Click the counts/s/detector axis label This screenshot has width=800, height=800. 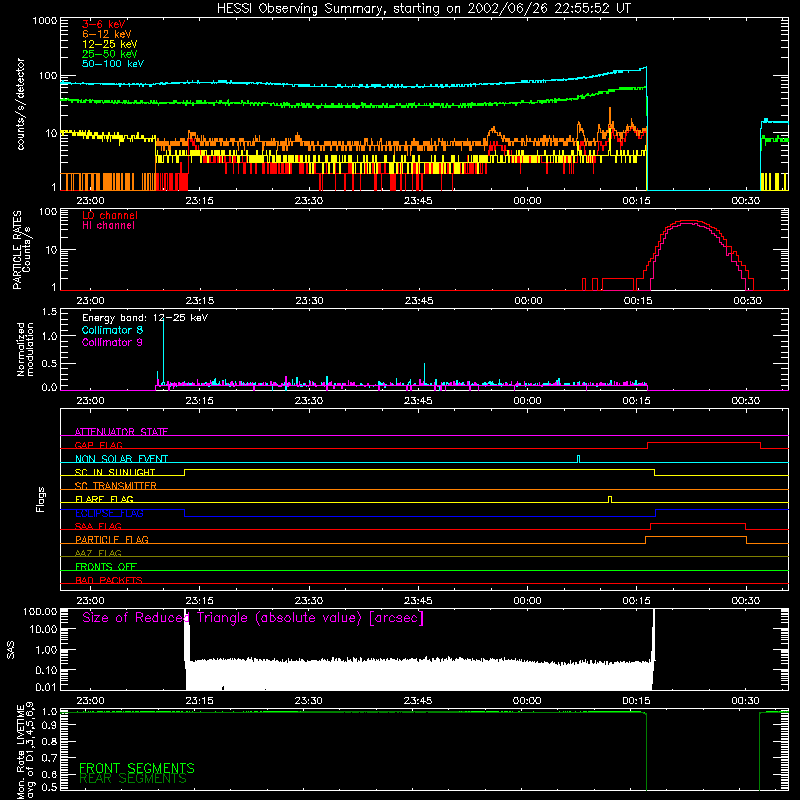coord(20,104)
